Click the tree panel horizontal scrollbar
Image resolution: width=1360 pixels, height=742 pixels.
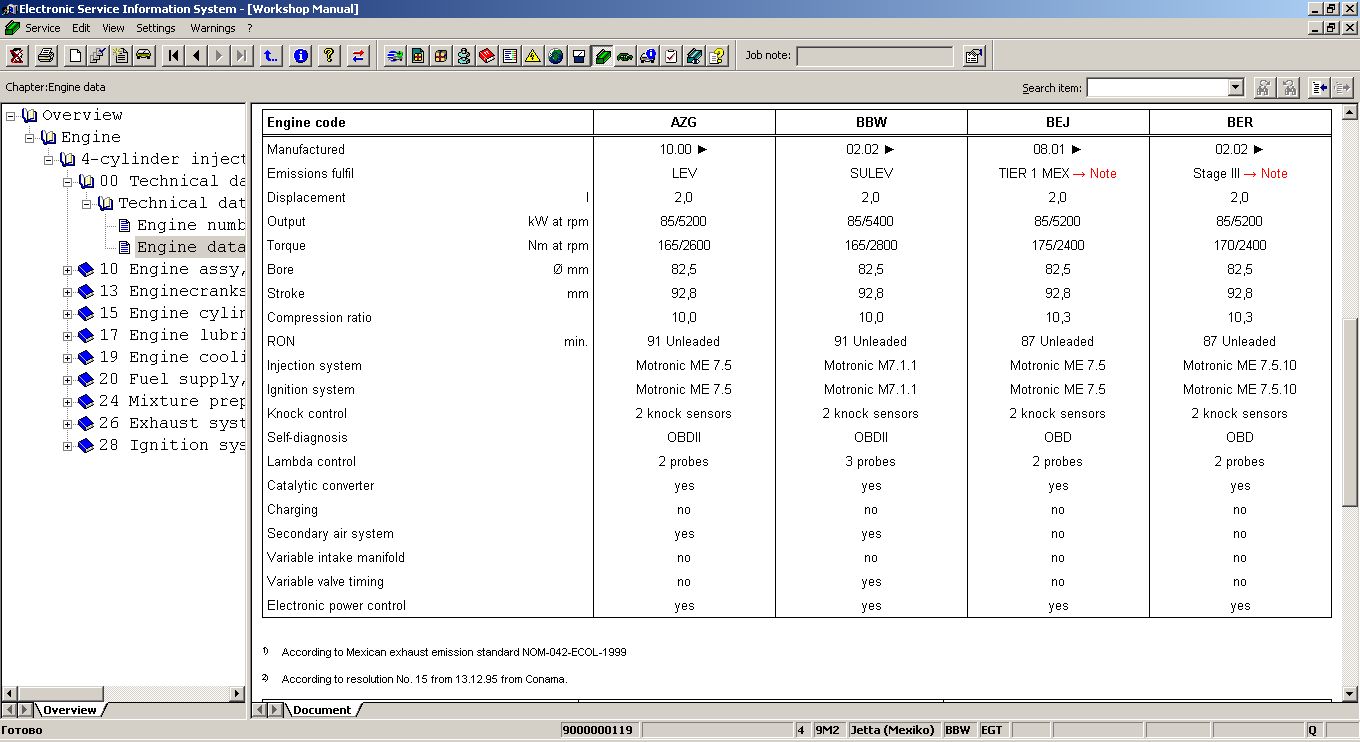point(124,693)
